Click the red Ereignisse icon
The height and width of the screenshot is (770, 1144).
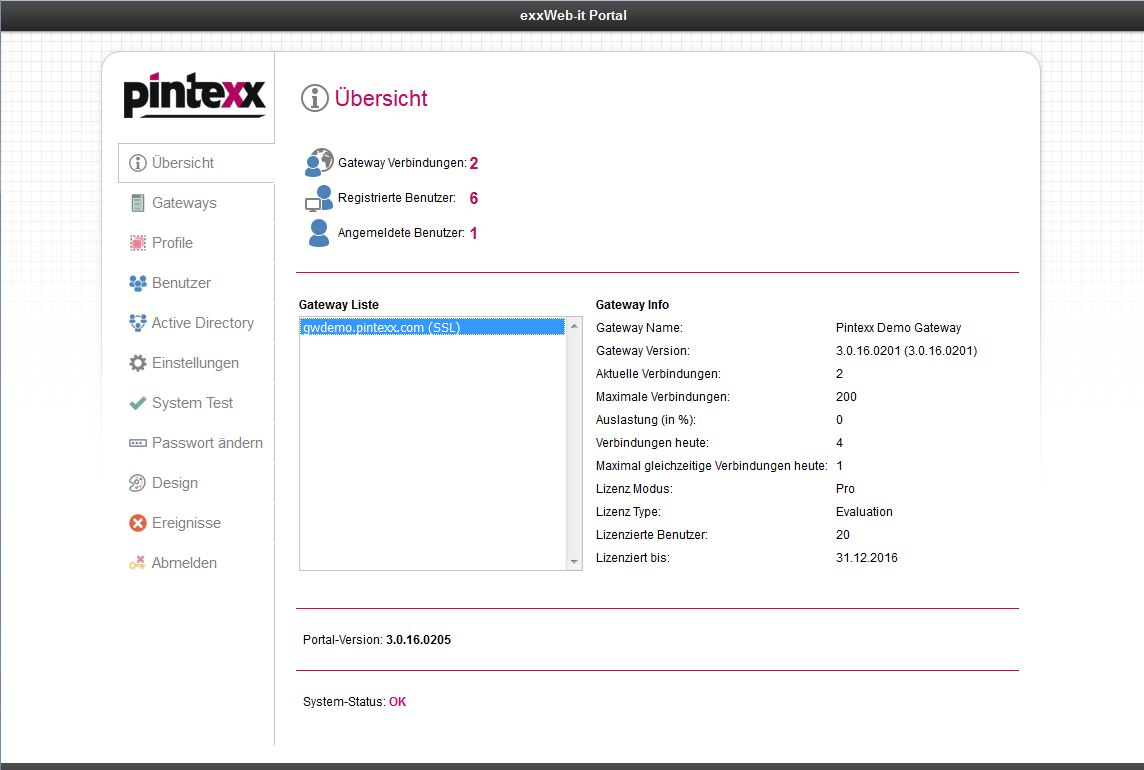tap(138, 523)
